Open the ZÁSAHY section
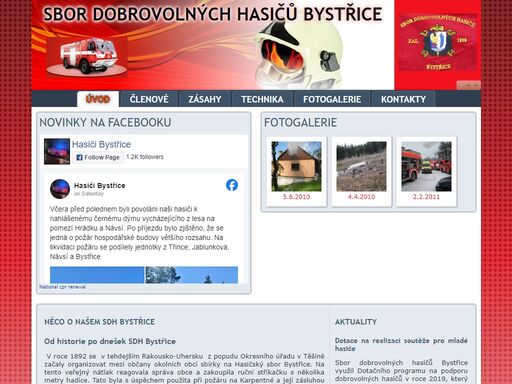 [205, 99]
